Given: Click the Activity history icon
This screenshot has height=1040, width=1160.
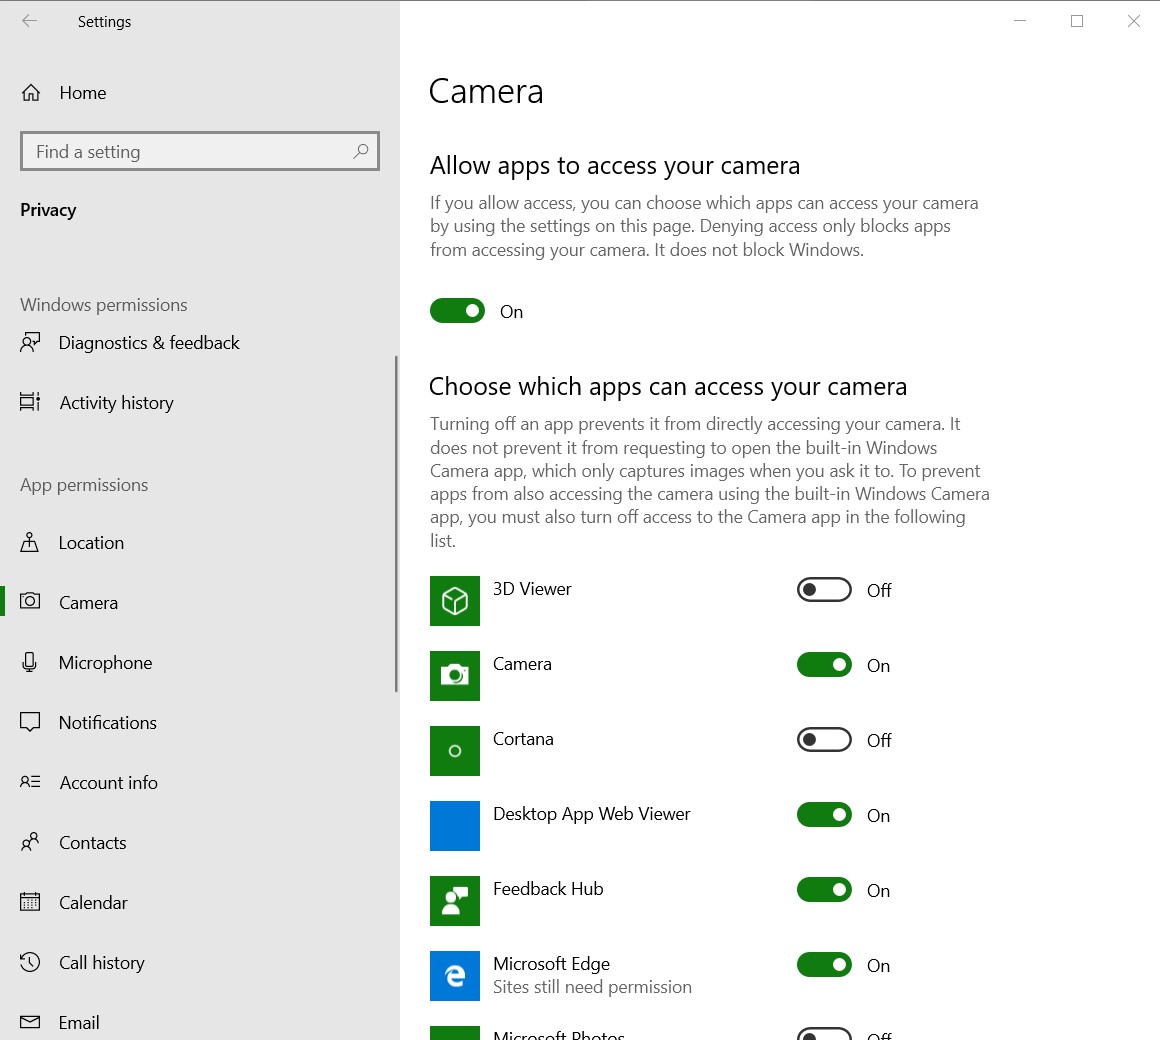Looking at the screenshot, I should pos(30,402).
